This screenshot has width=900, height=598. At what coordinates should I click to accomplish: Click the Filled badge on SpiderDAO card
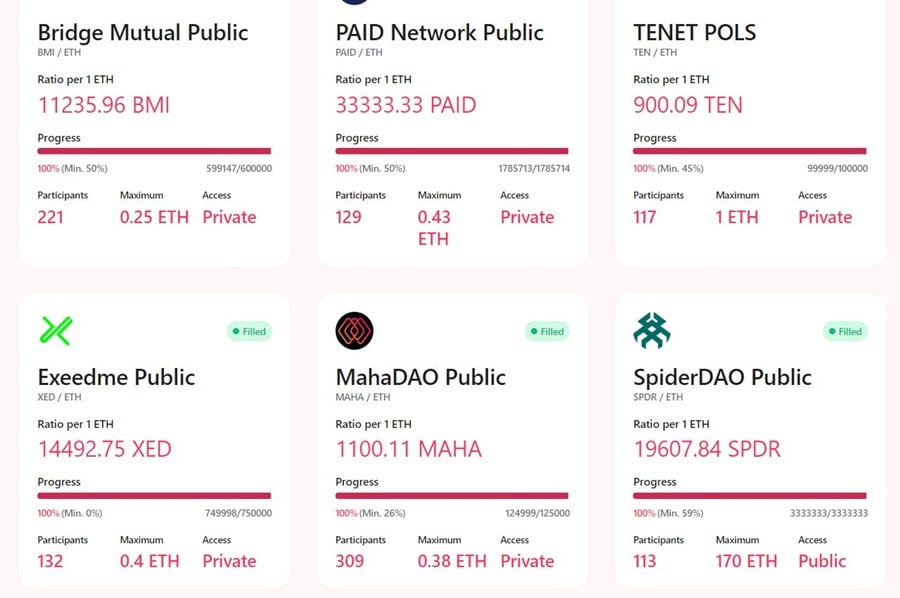click(845, 331)
